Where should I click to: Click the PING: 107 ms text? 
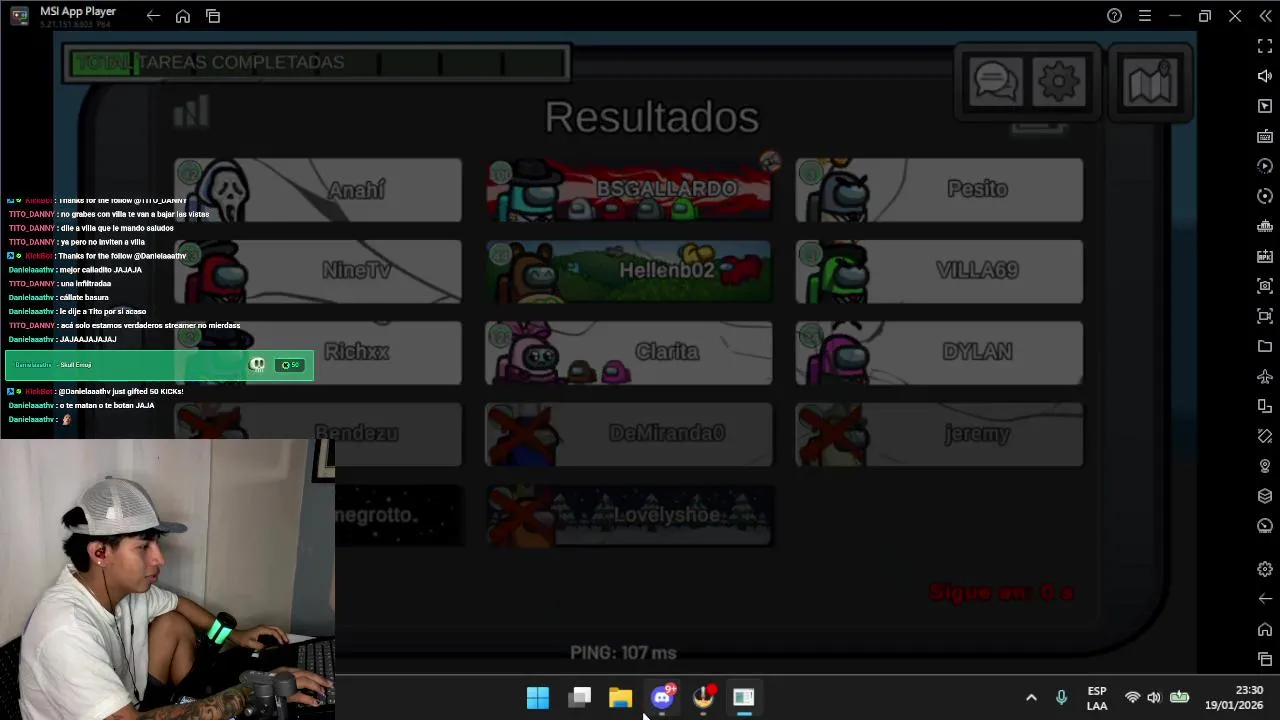pos(623,653)
